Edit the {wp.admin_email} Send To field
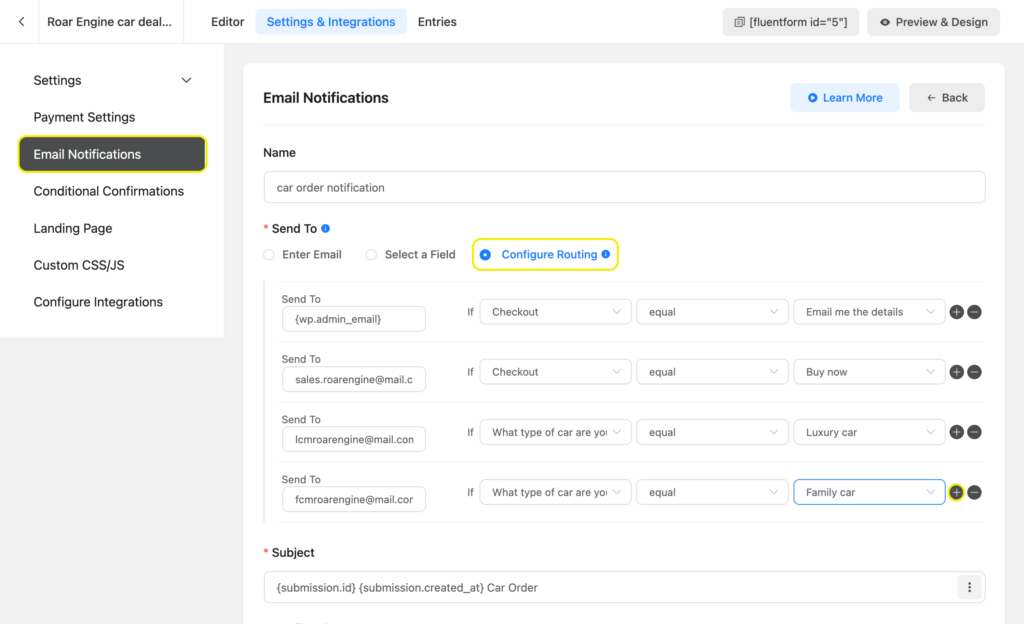 click(354, 319)
